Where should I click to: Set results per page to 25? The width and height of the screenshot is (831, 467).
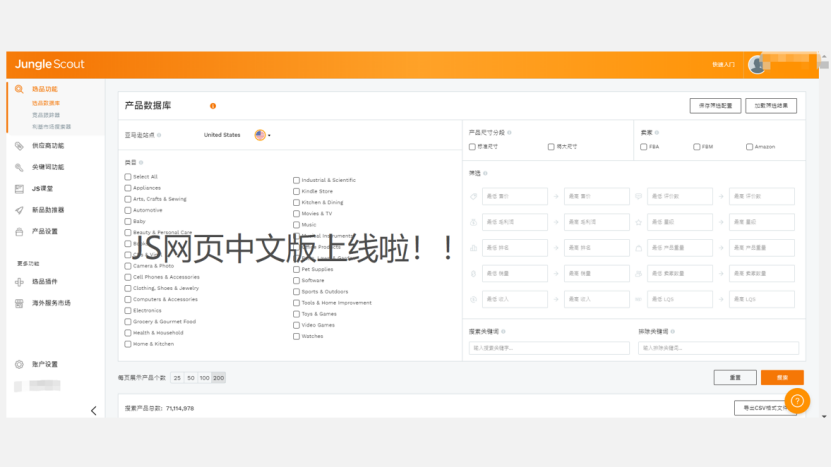tap(177, 378)
